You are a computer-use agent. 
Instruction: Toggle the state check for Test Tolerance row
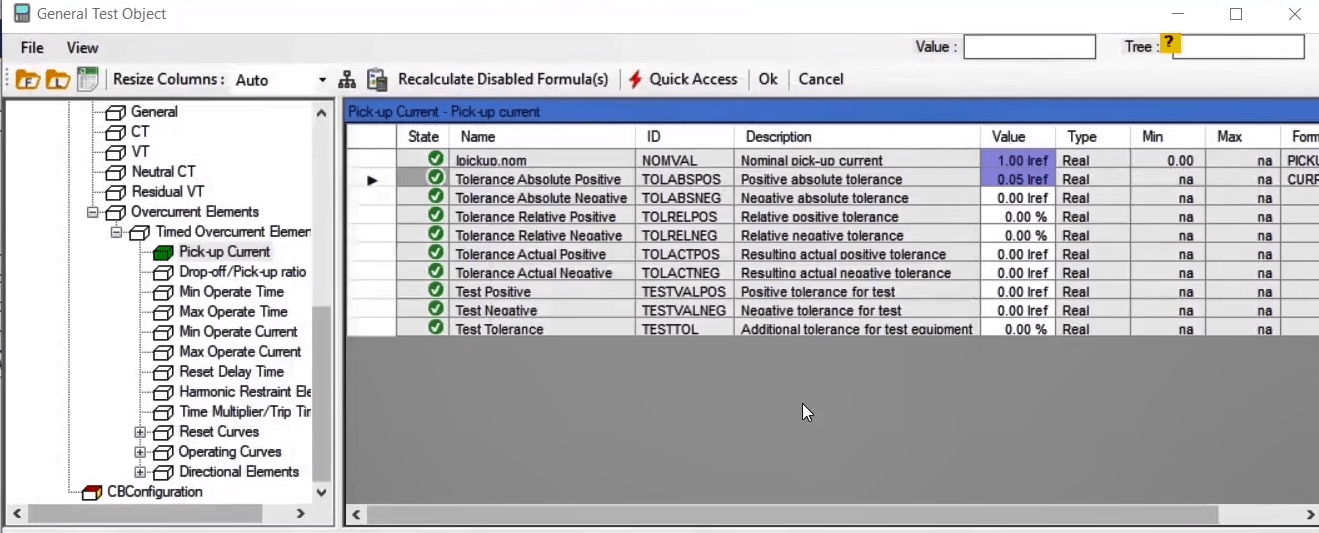(x=435, y=329)
